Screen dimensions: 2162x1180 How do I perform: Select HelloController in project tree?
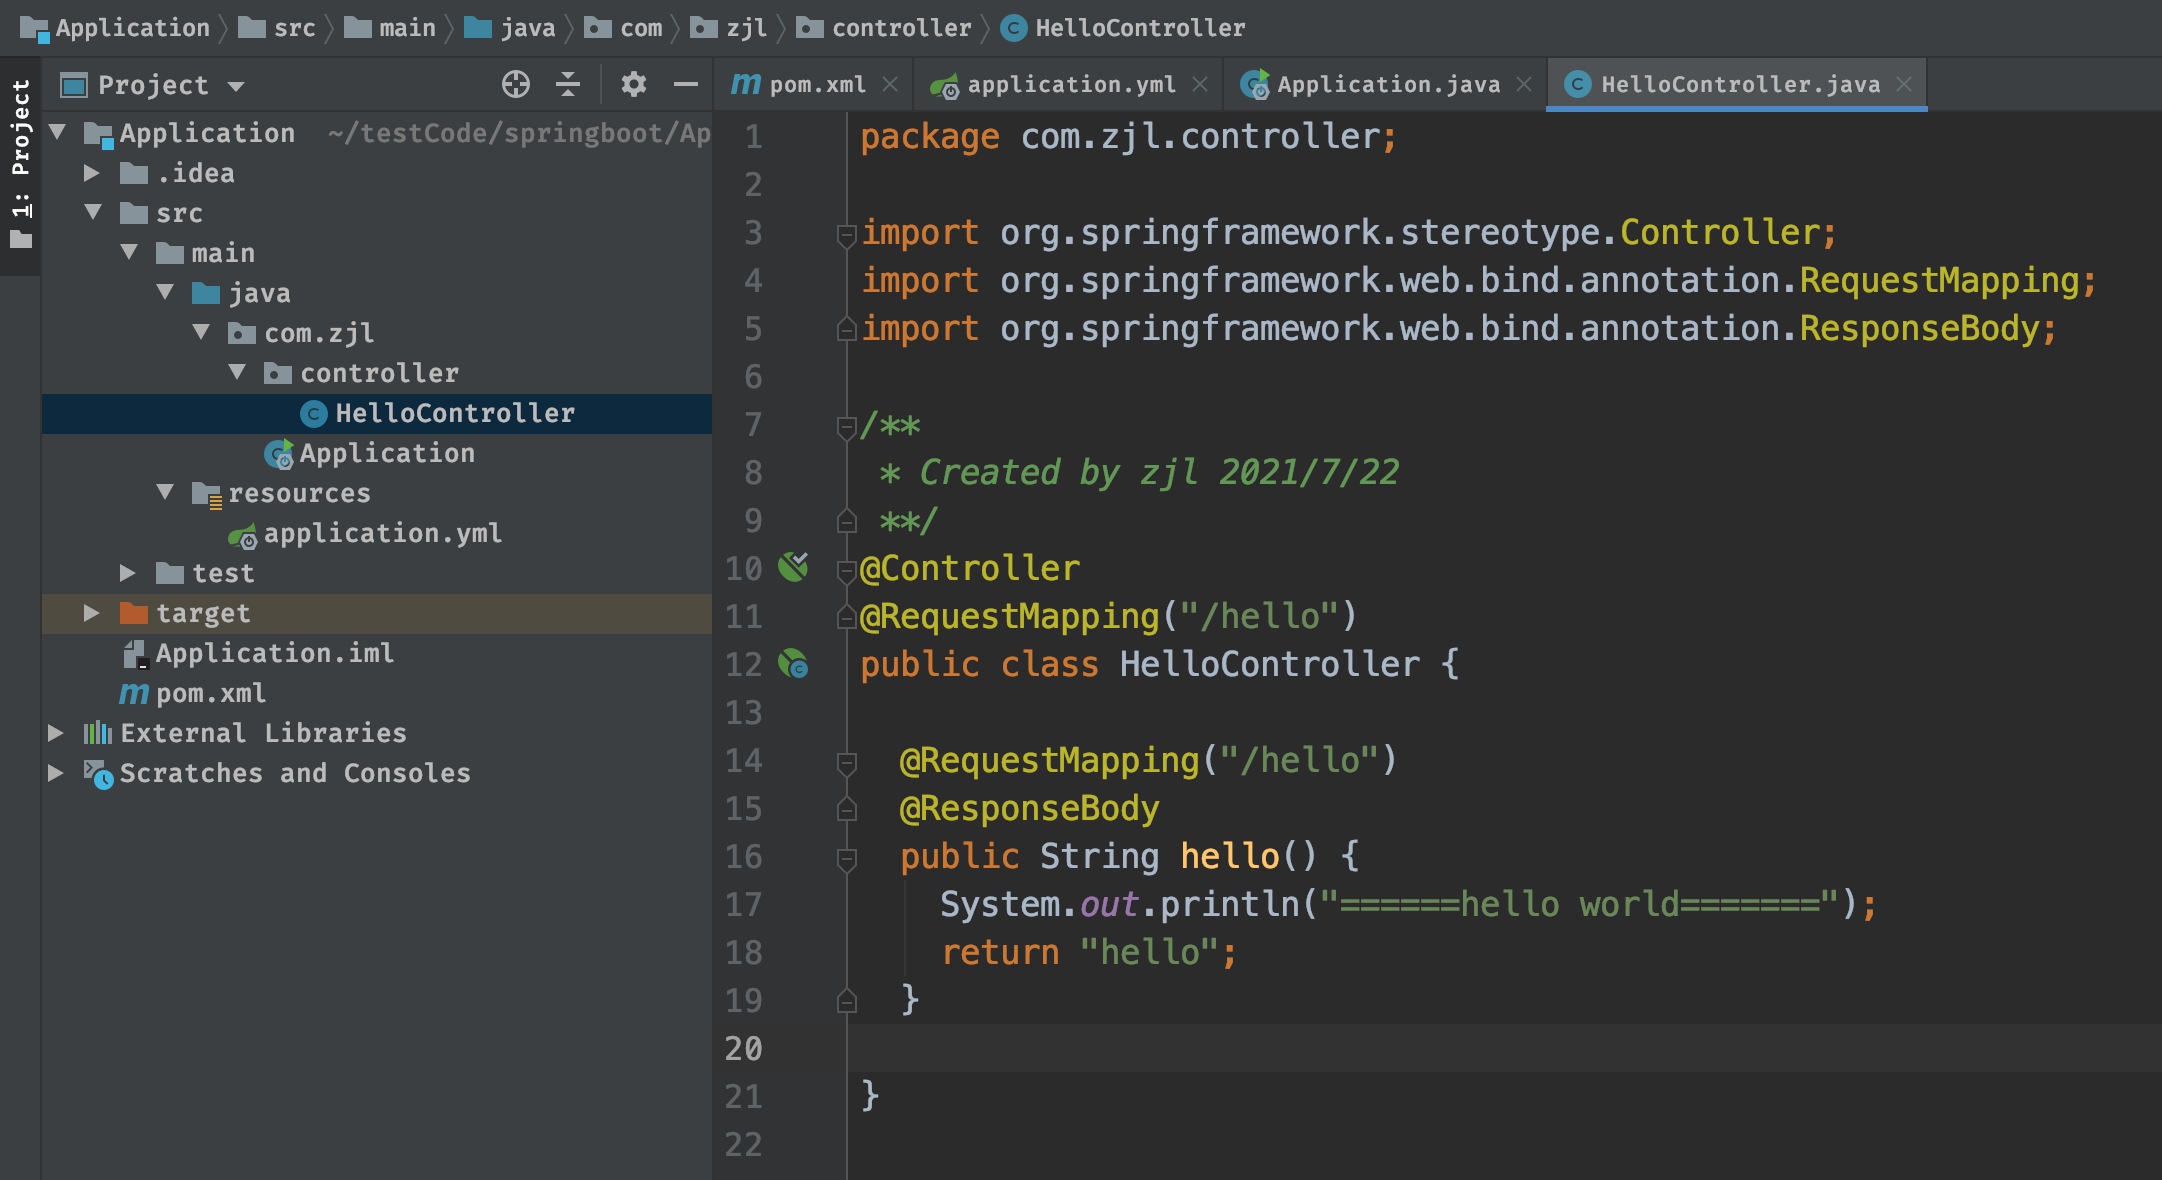(377, 413)
